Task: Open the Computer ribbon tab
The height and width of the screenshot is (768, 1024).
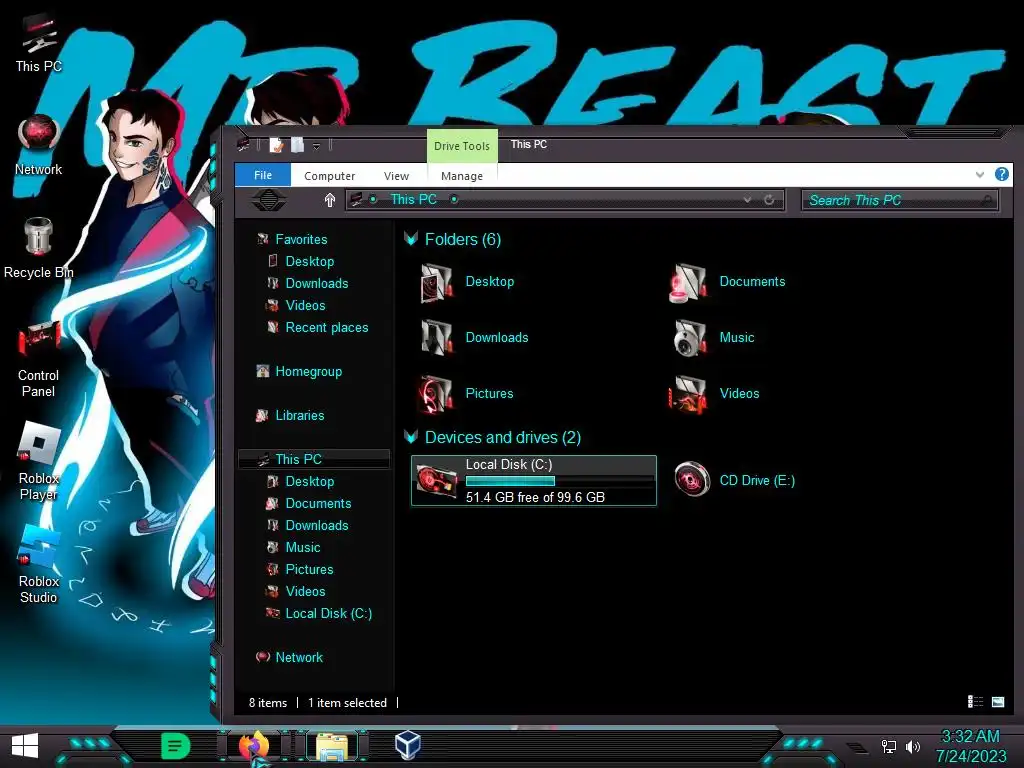Action: [329, 176]
